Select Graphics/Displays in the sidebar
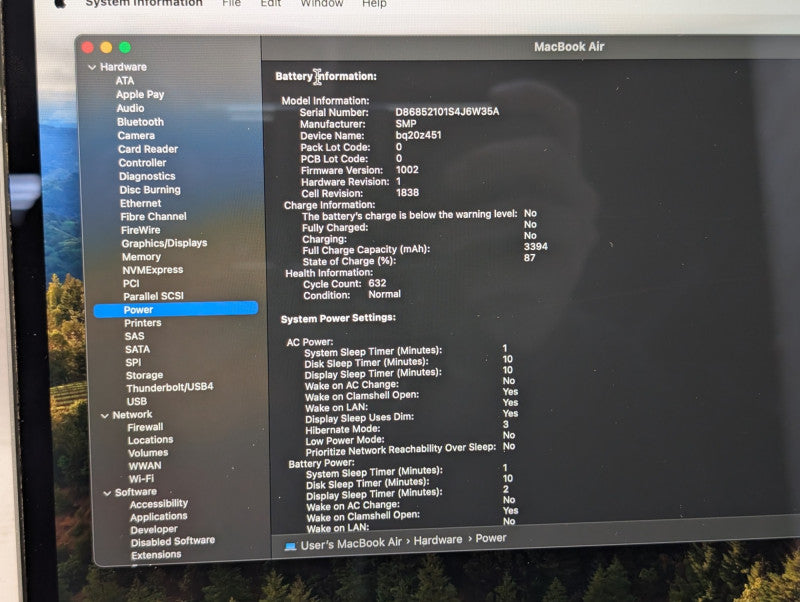Screen dimensions: 800x602 point(164,243)
